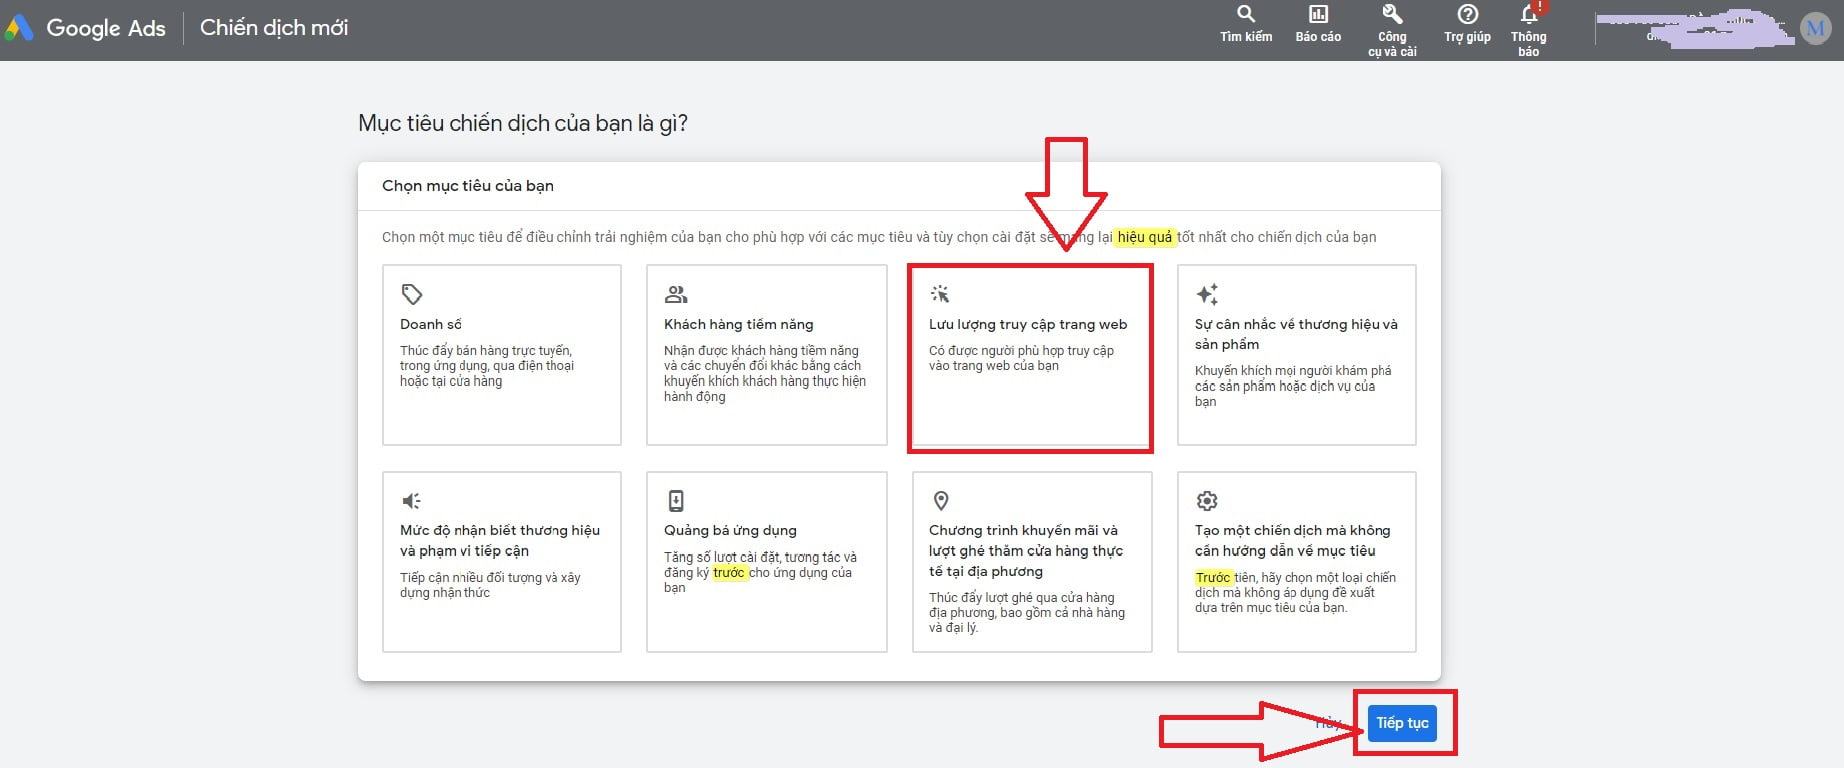Click the blue Tiếp tục button
Image resolution: width=1844 pixels, height=768 pixels.
pos(1402,723)
